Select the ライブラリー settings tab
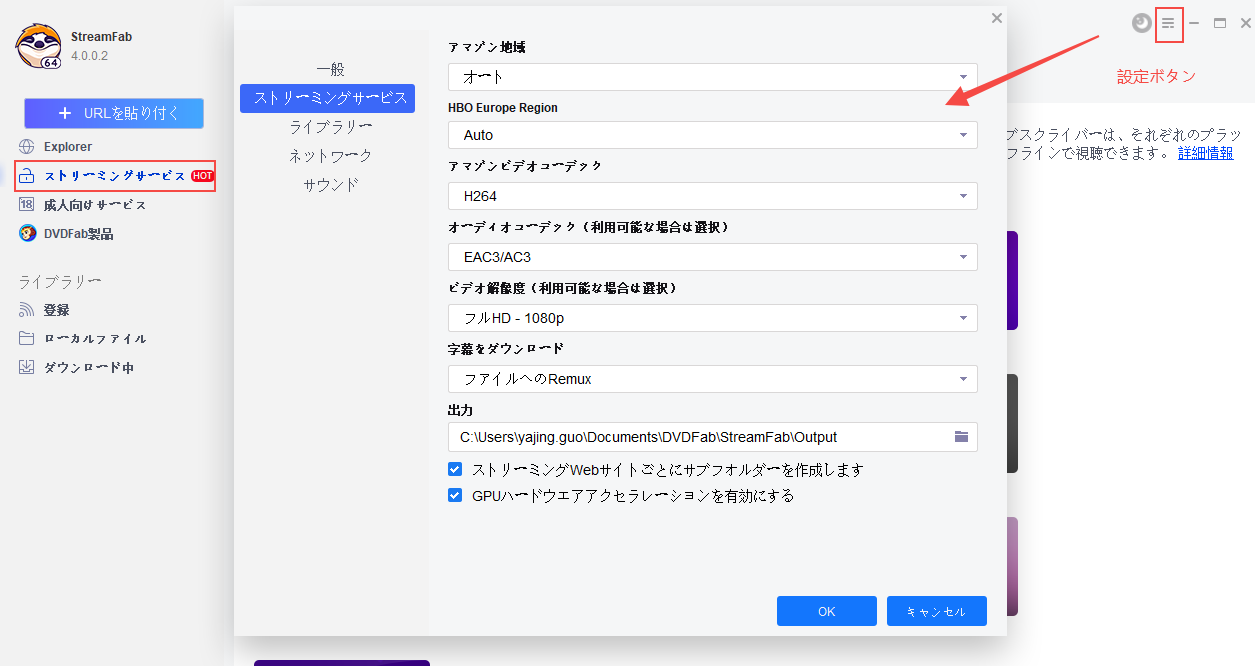 330,127
